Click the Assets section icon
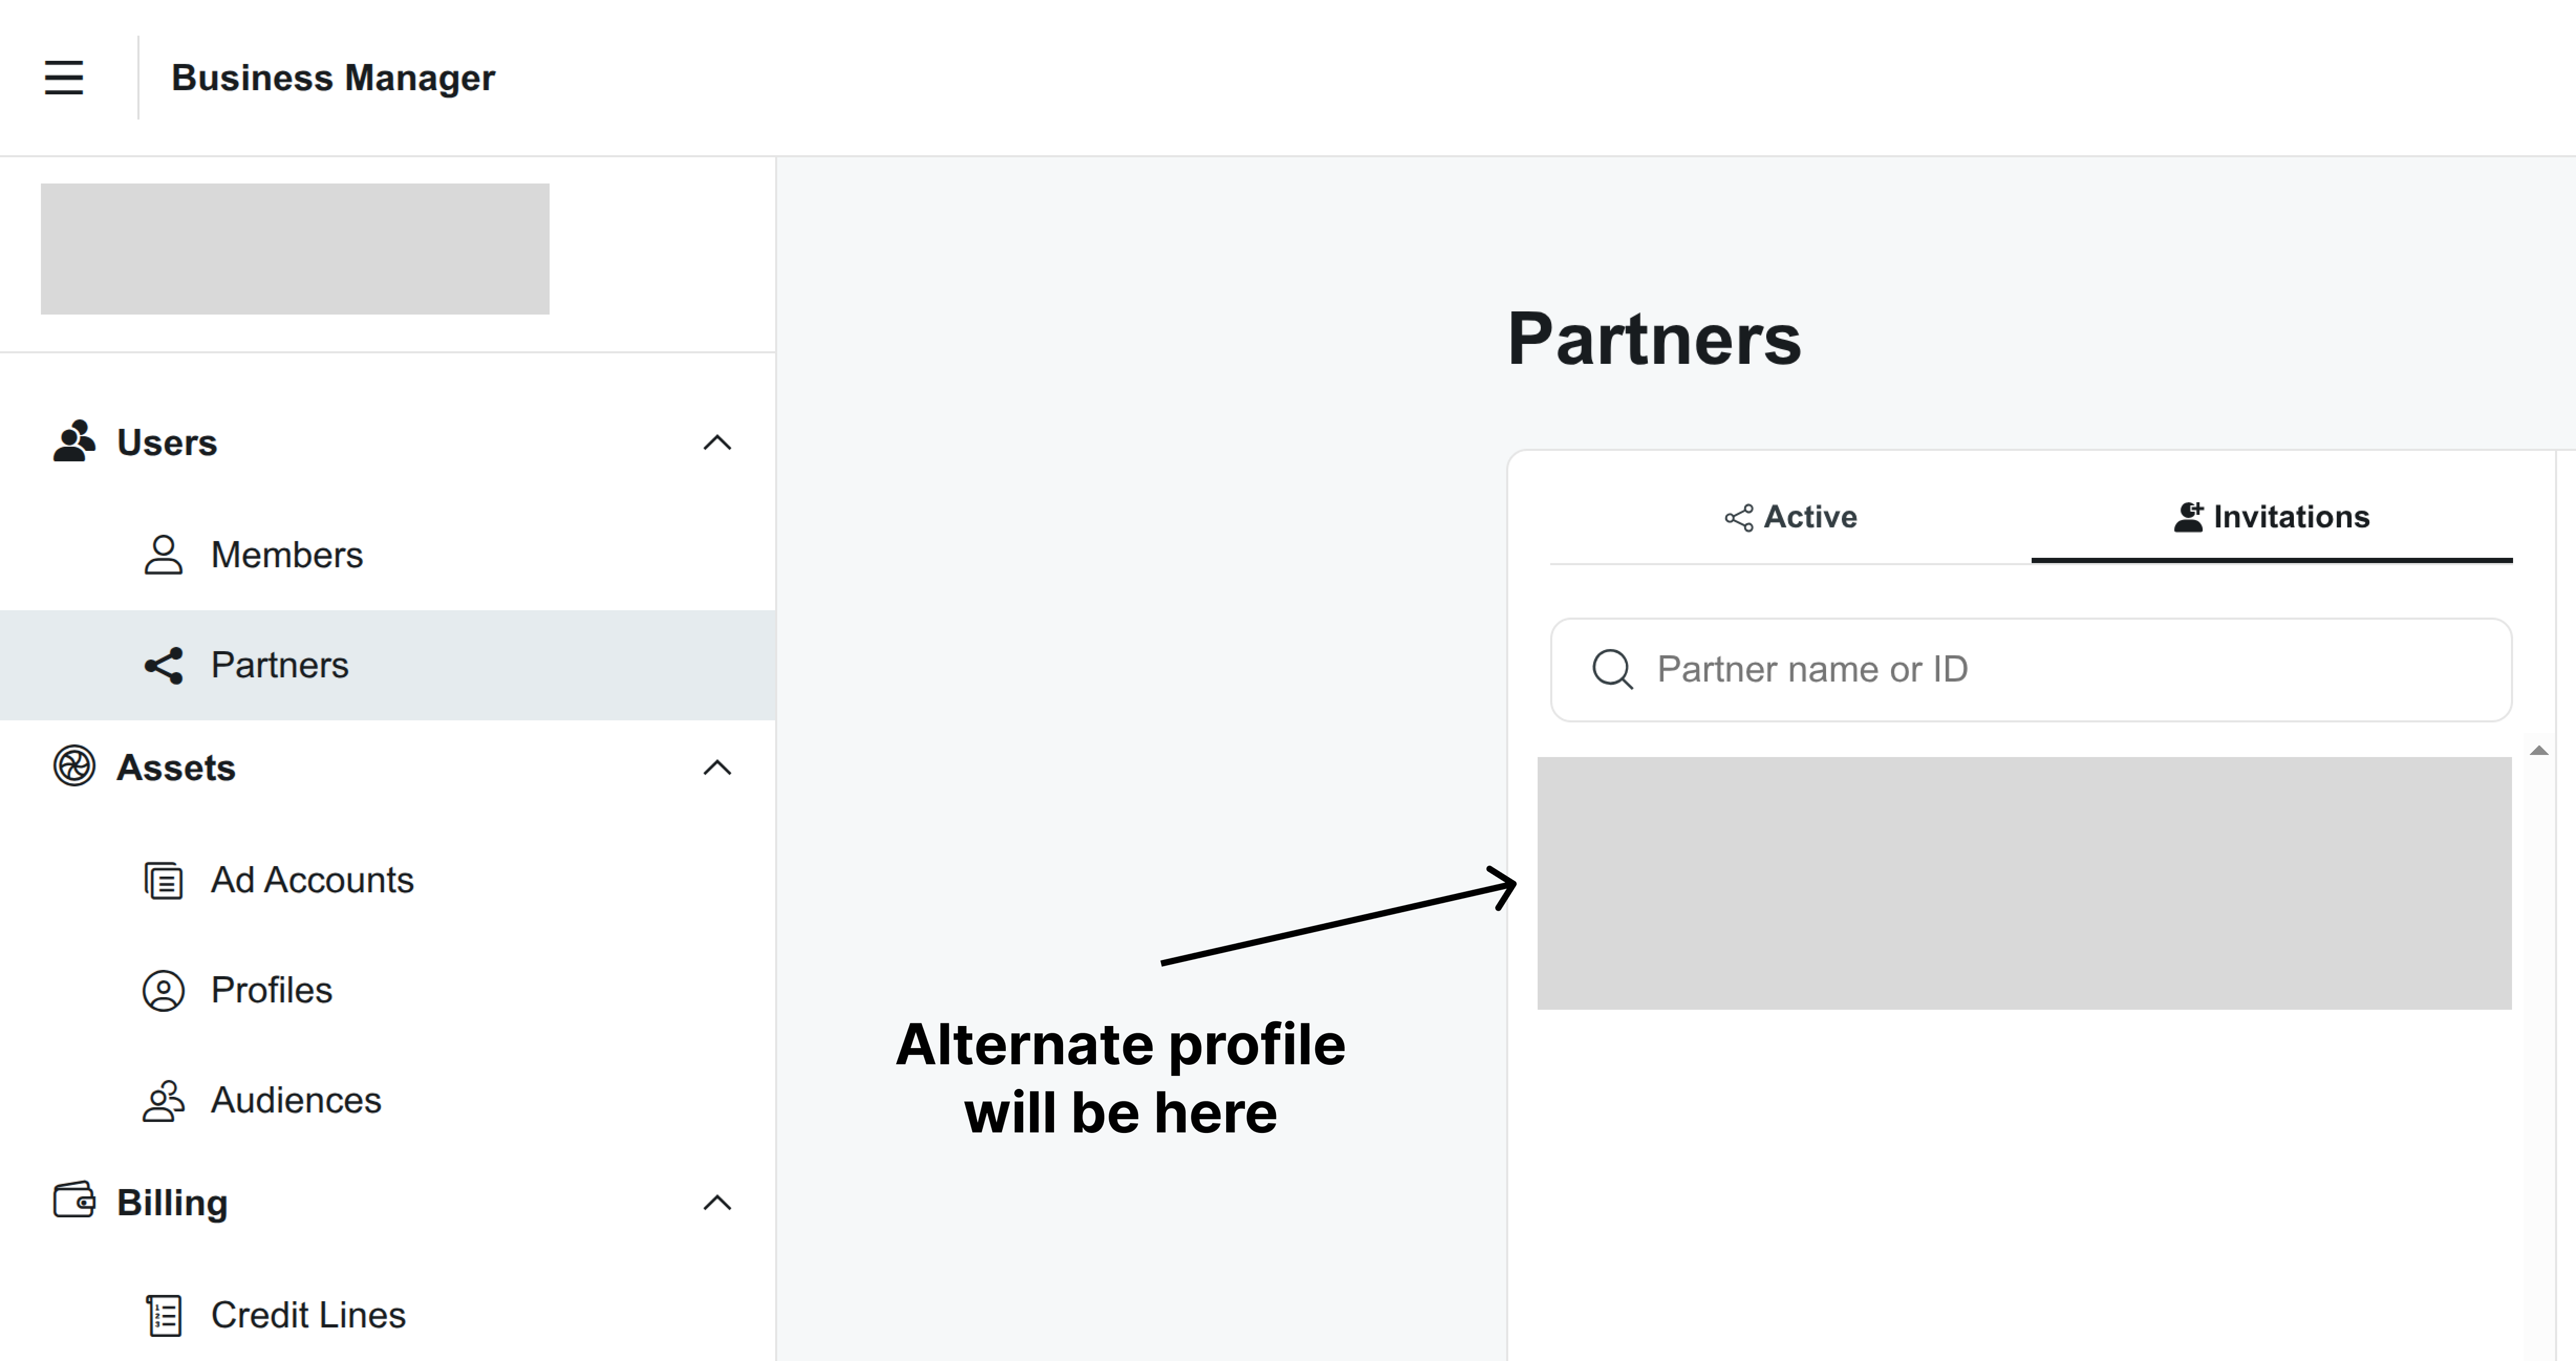This screenshot has width=2576, height=1361. [x=73, y=767]
